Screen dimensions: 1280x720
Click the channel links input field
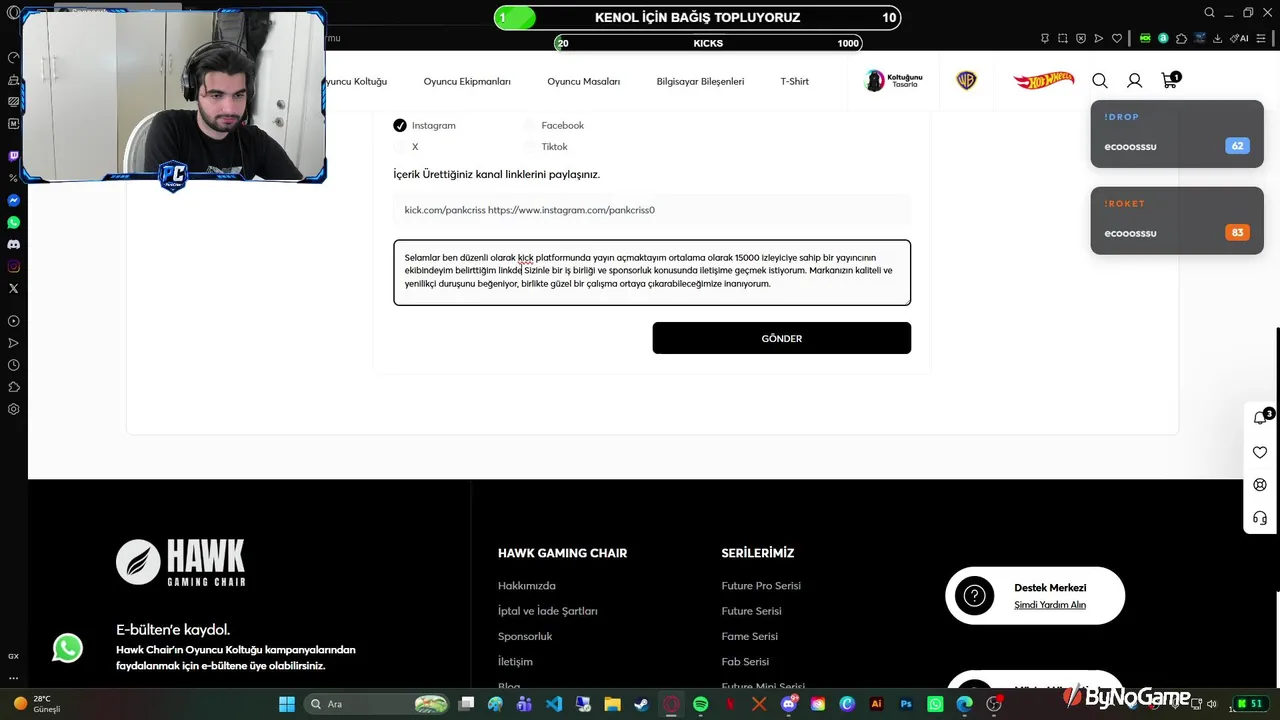pos(652,210)
